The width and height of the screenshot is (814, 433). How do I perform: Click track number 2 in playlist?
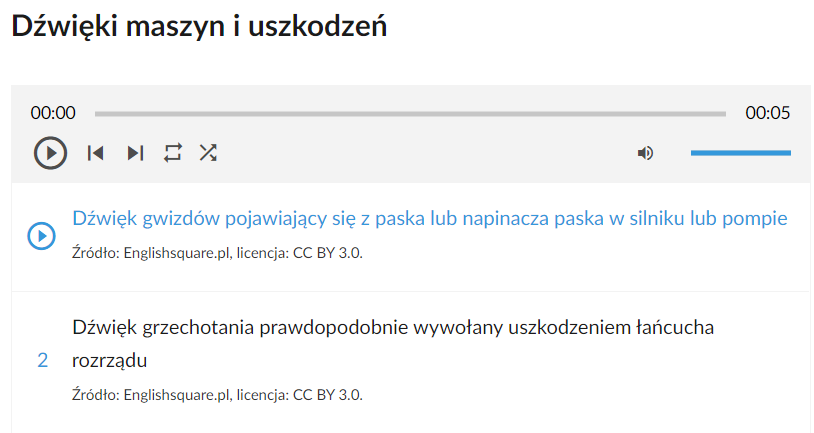(x=43, y=360)
